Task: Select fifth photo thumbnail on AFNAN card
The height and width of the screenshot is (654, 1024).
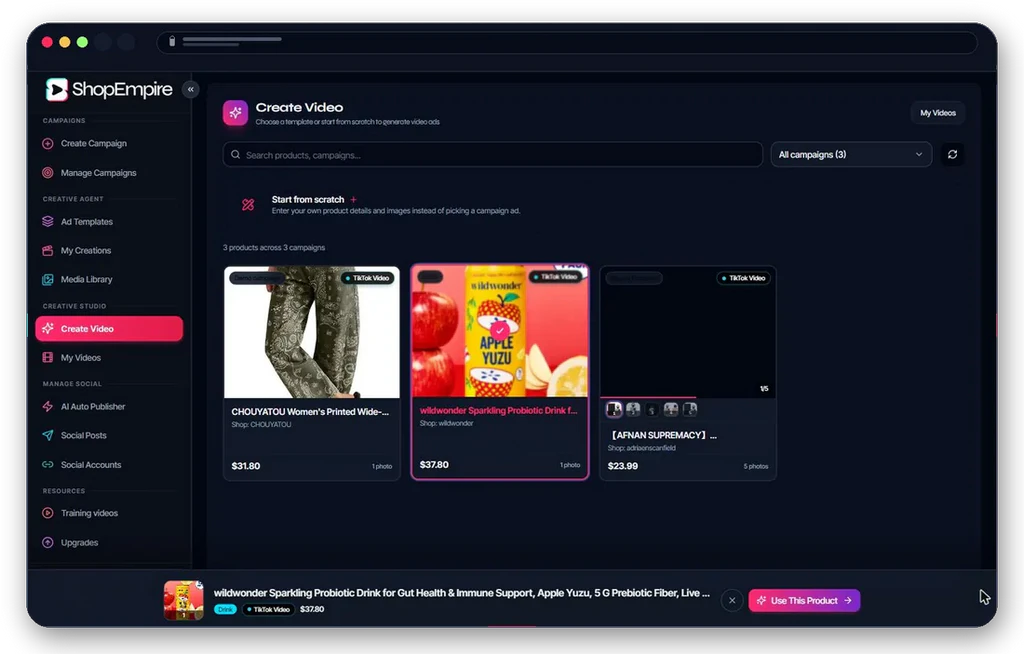Action: click(x=690, y=410)
